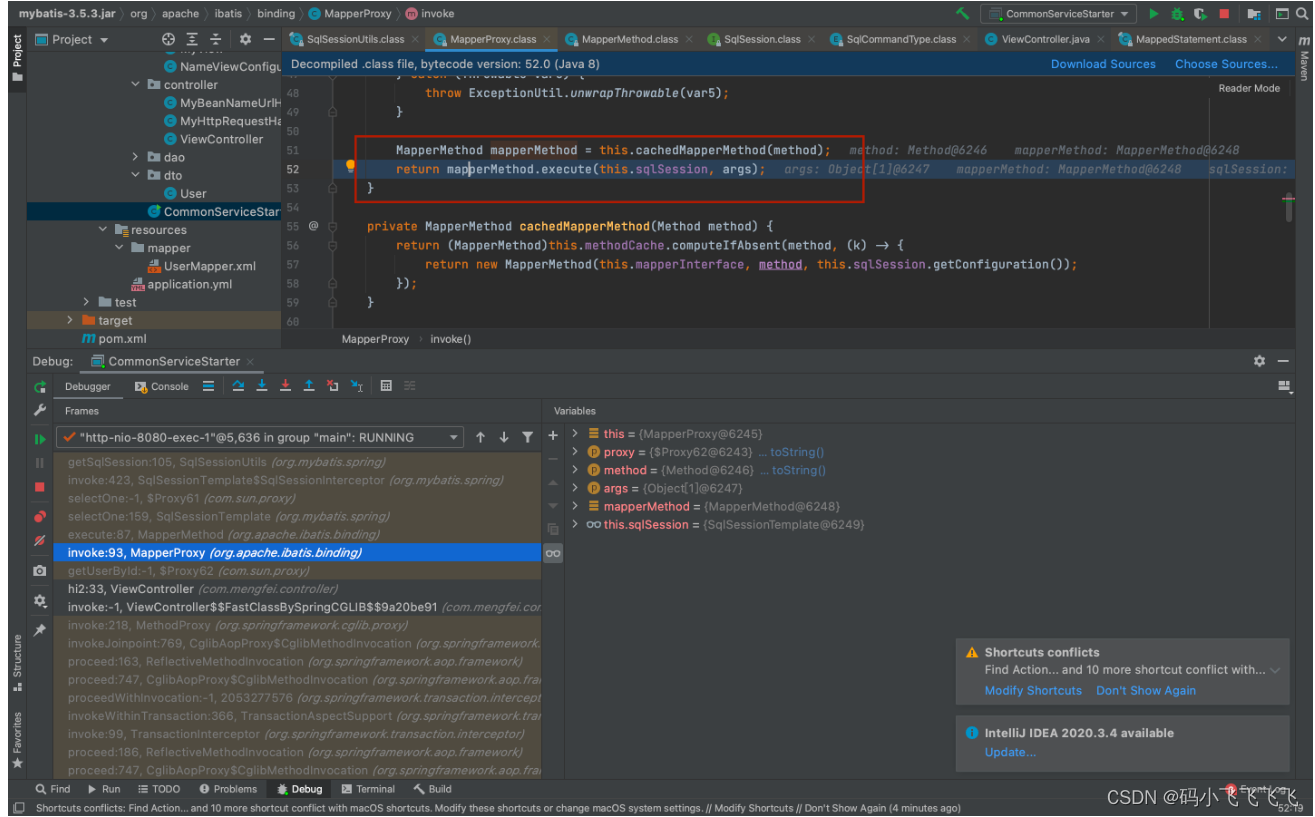This screenshot has height=817, width=1315.
Task: Click the Step Out icon in the debugger toolbar
Action: click(309, 386)
